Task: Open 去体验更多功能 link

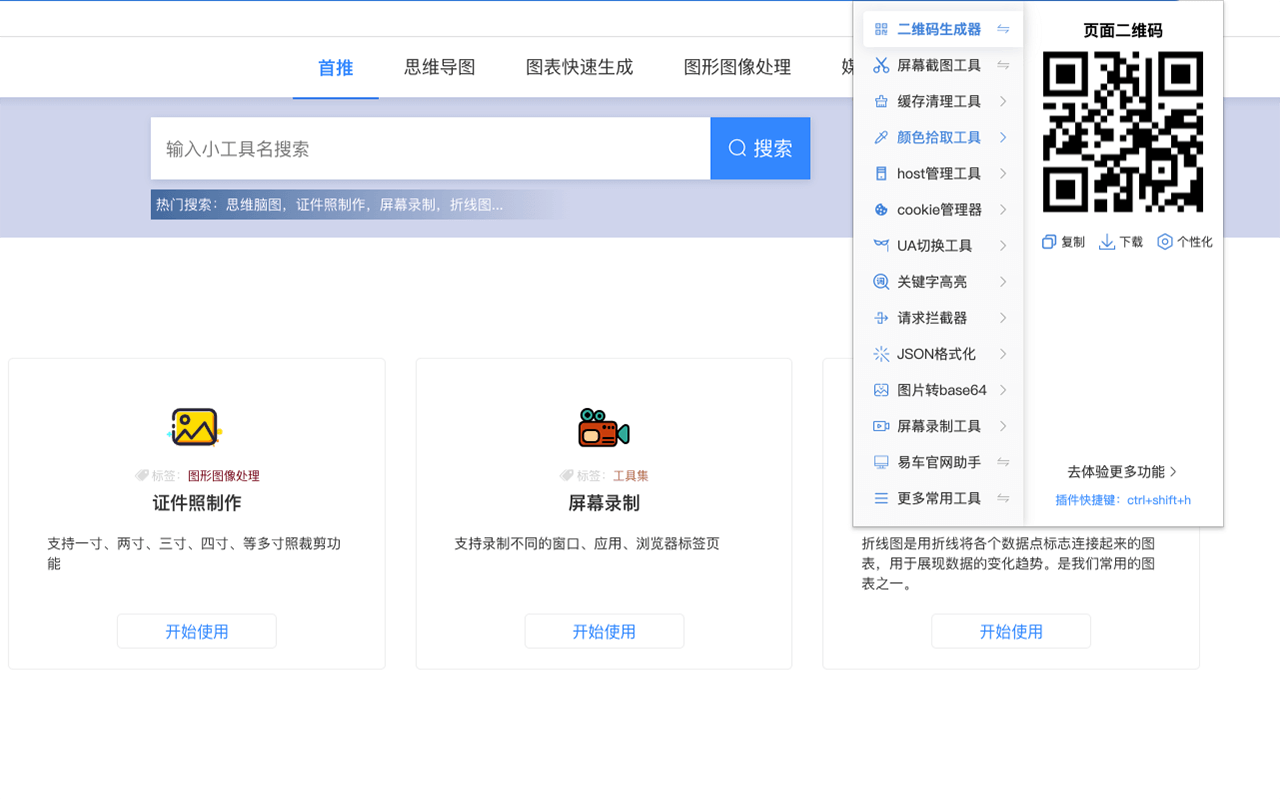Action: [x=1122, y=471]
